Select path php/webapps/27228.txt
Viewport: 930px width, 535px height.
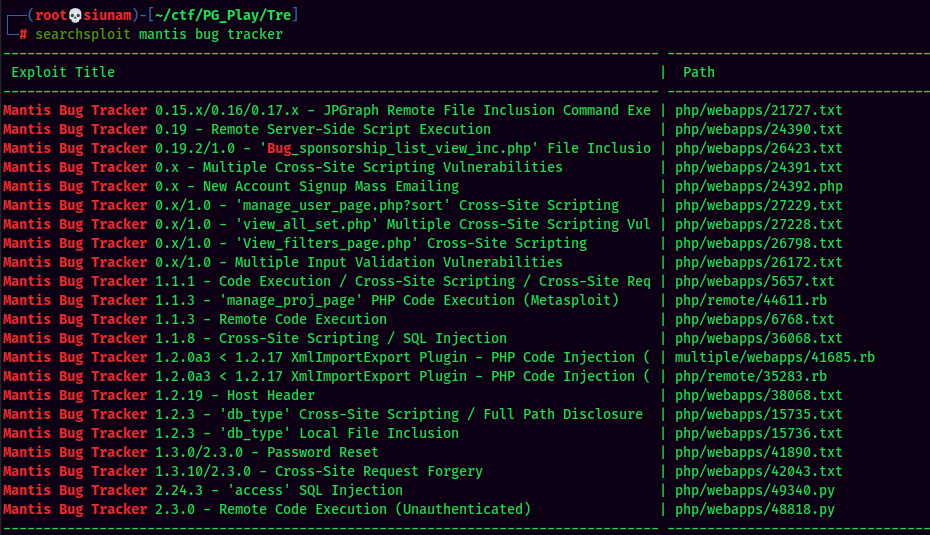pos(759,224)
